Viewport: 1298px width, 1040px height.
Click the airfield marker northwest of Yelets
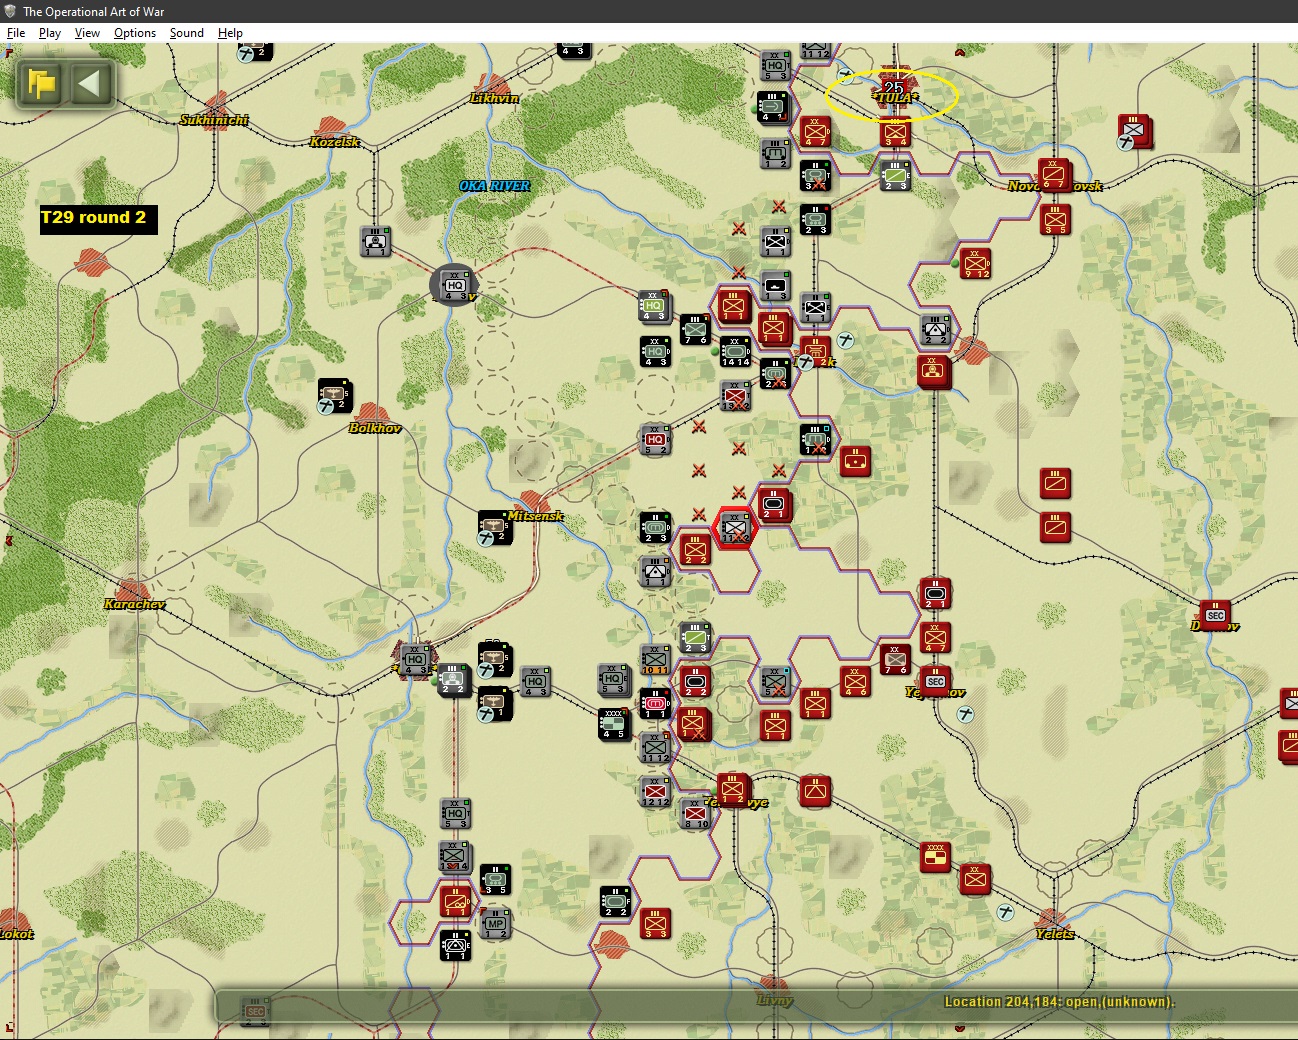point(1006,913)
